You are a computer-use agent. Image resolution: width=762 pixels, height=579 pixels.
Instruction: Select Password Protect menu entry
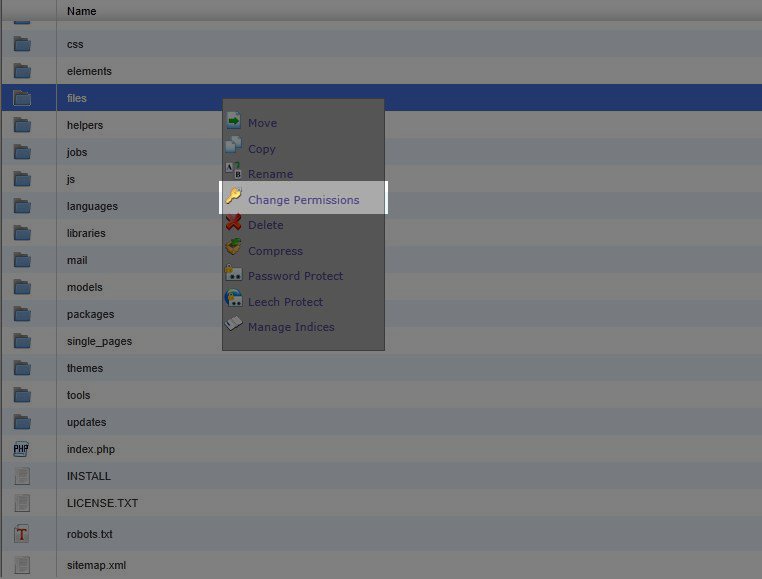click(295, 276)
